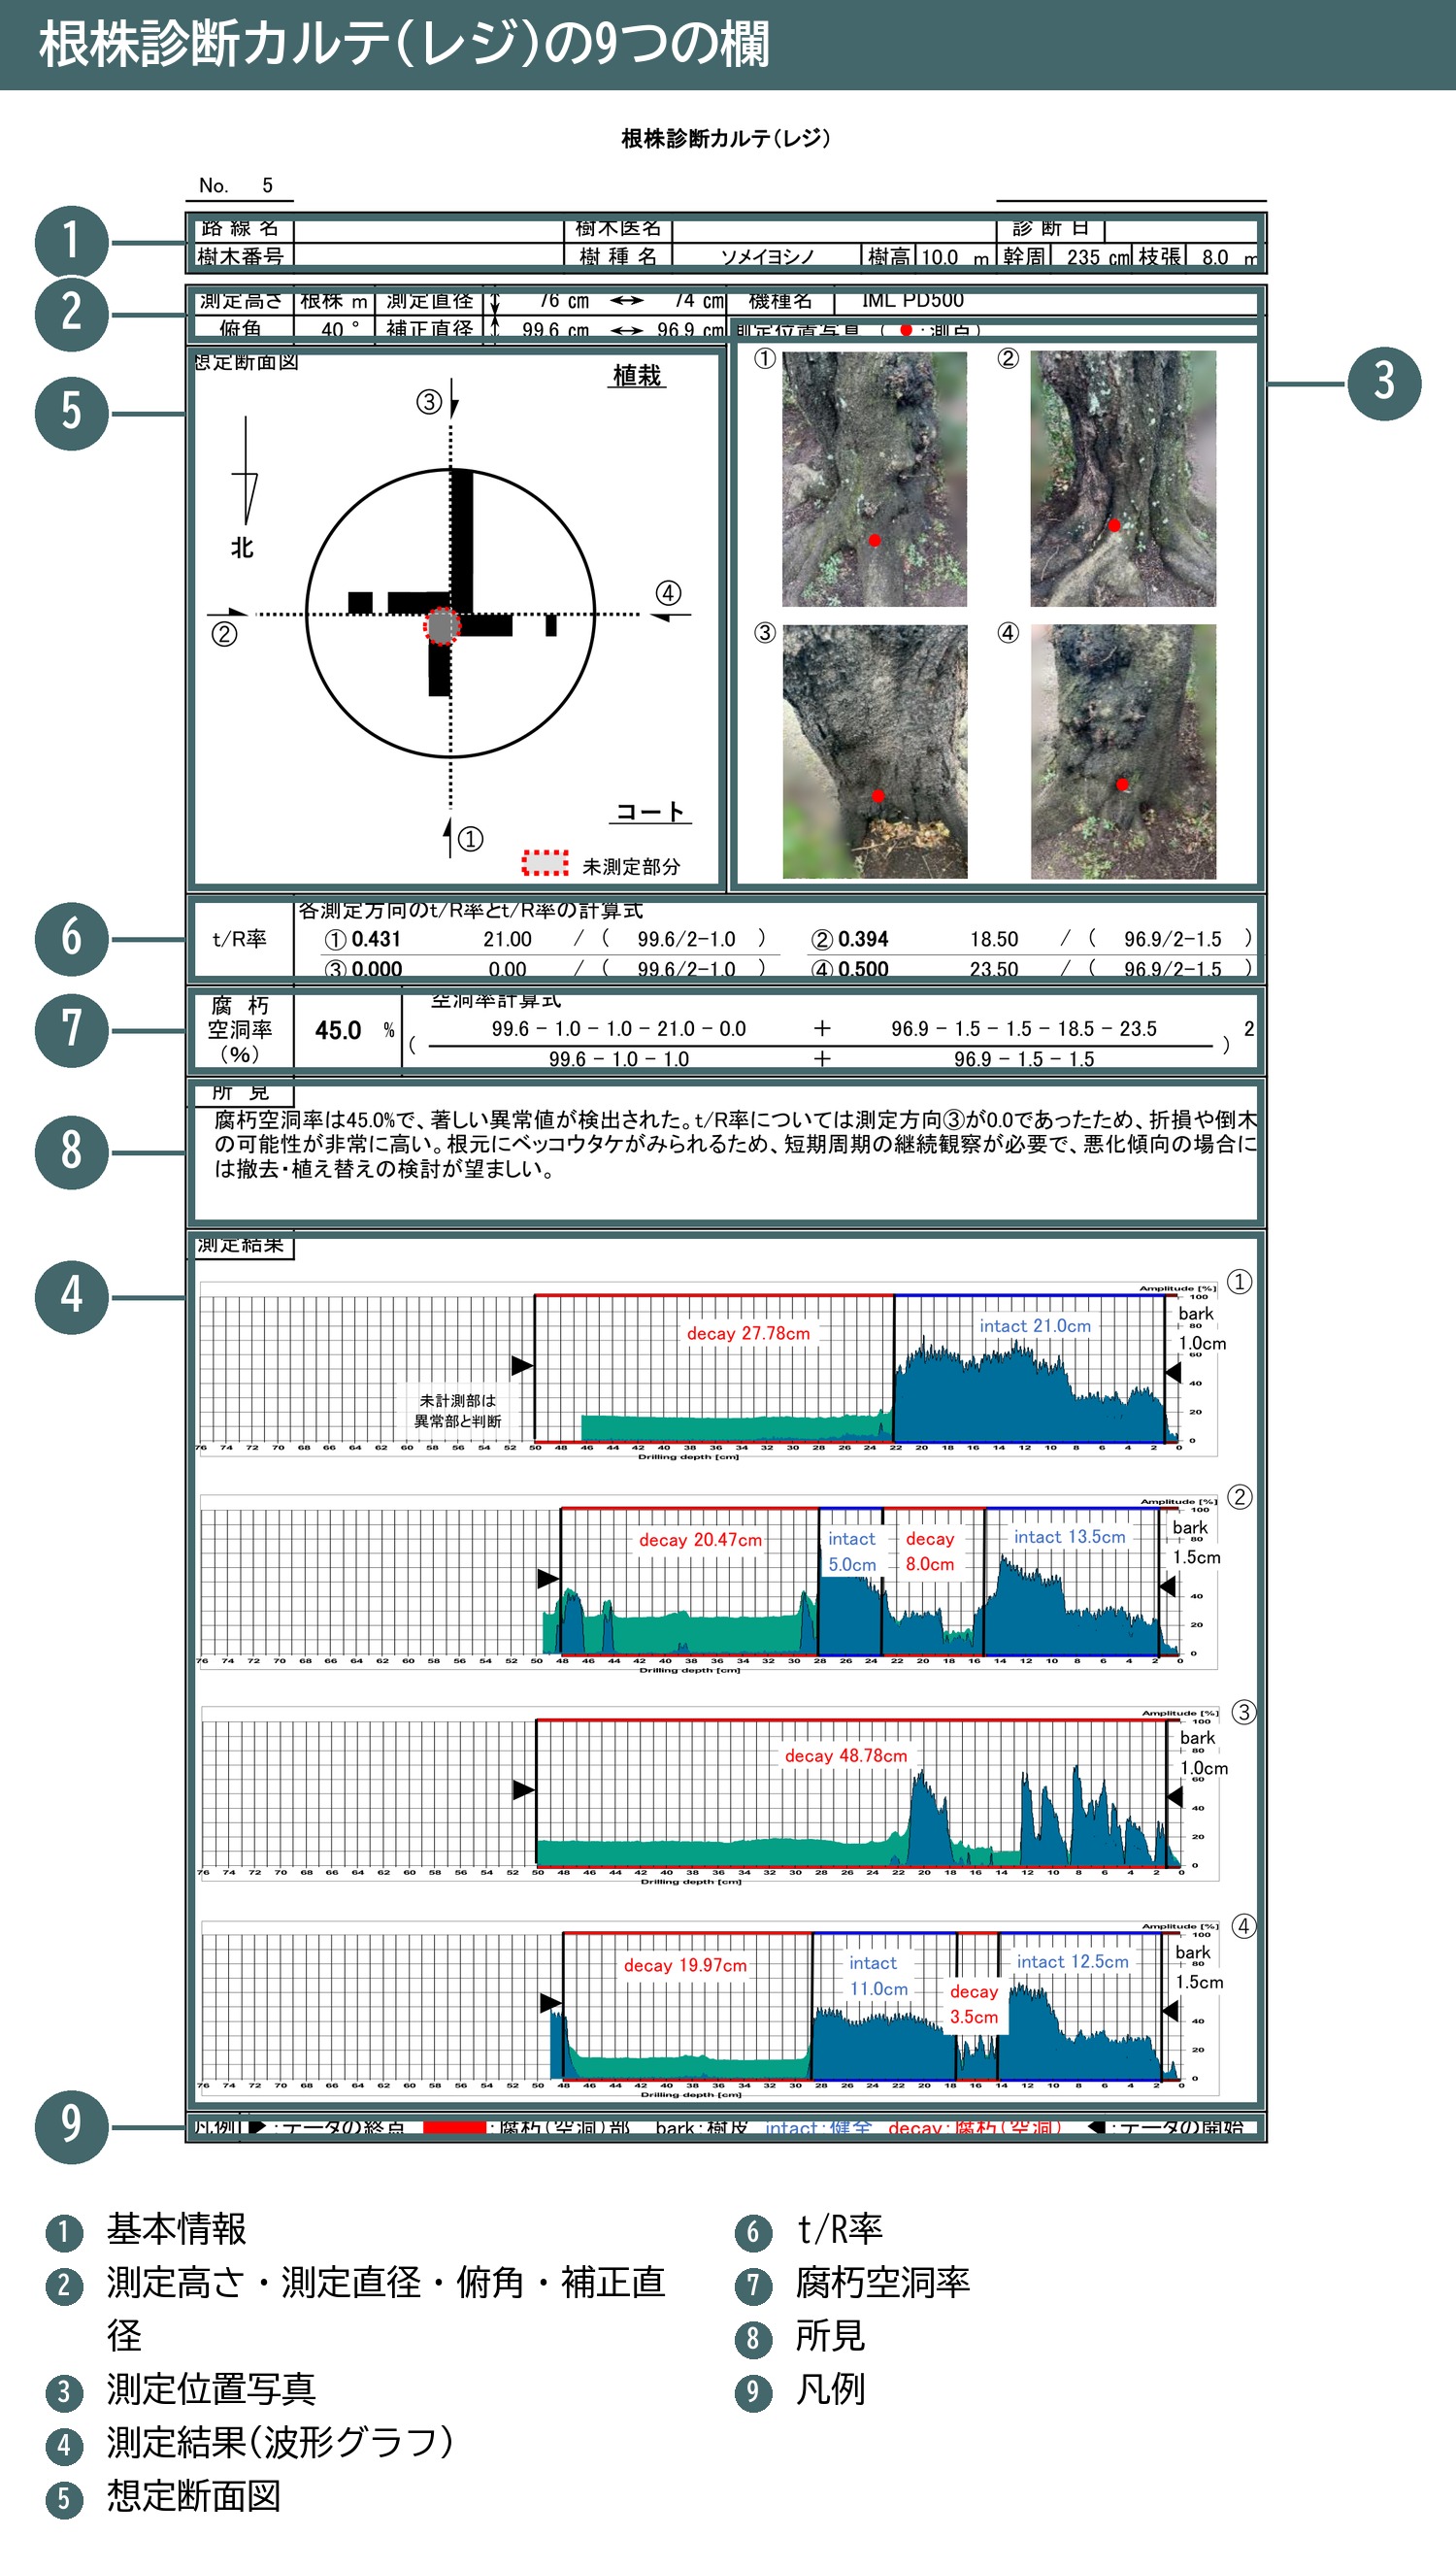1456x2570 pixels.
Task: Click the 樹高 10.0 m value
Action: [953, 257]
